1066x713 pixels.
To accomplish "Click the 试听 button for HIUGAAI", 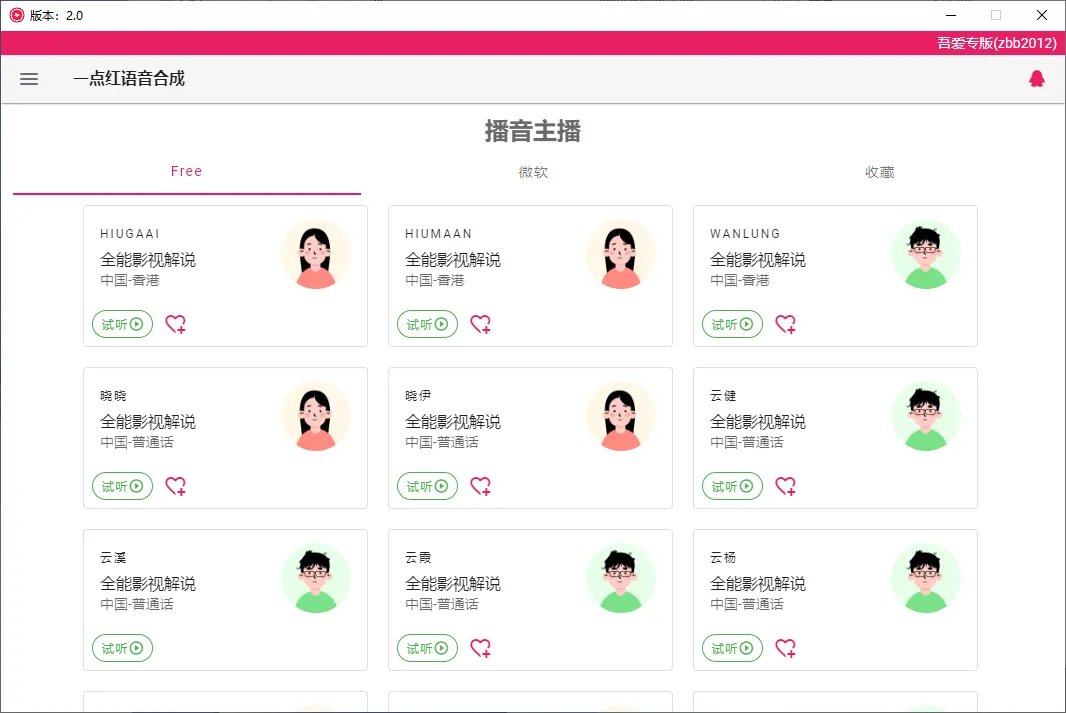I will tap(121, 324).
